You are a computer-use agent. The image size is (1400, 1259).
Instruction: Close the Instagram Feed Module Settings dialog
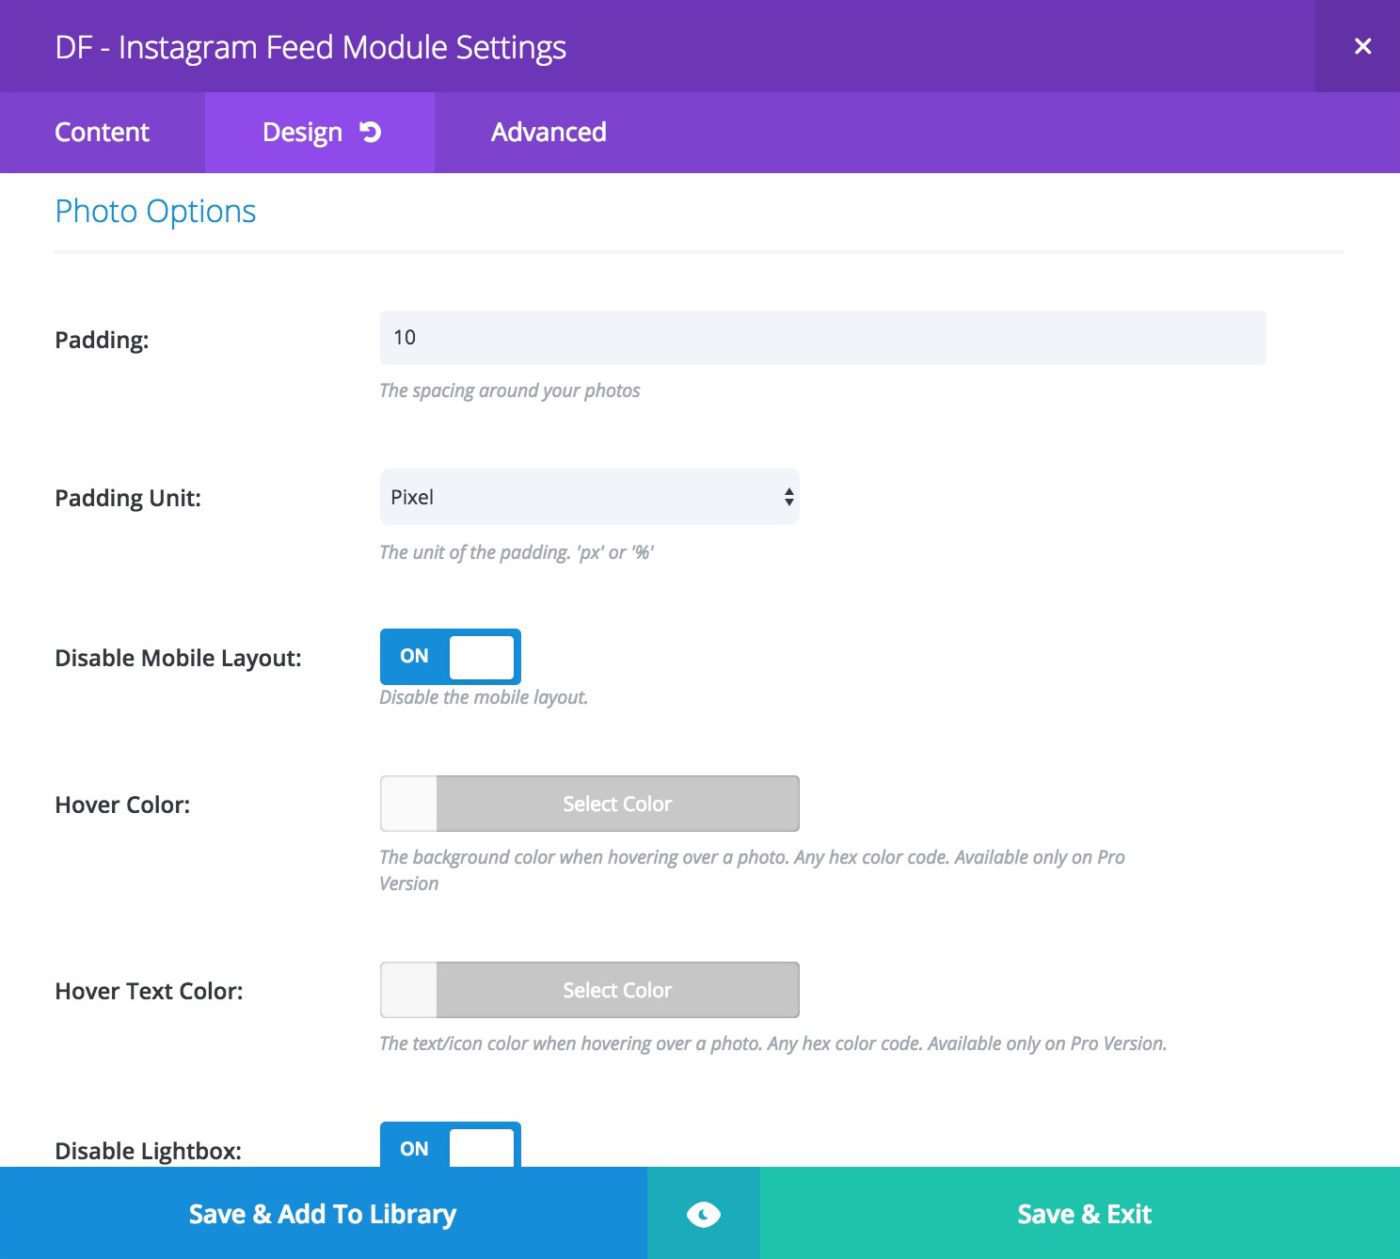(x=1362, y=46)
